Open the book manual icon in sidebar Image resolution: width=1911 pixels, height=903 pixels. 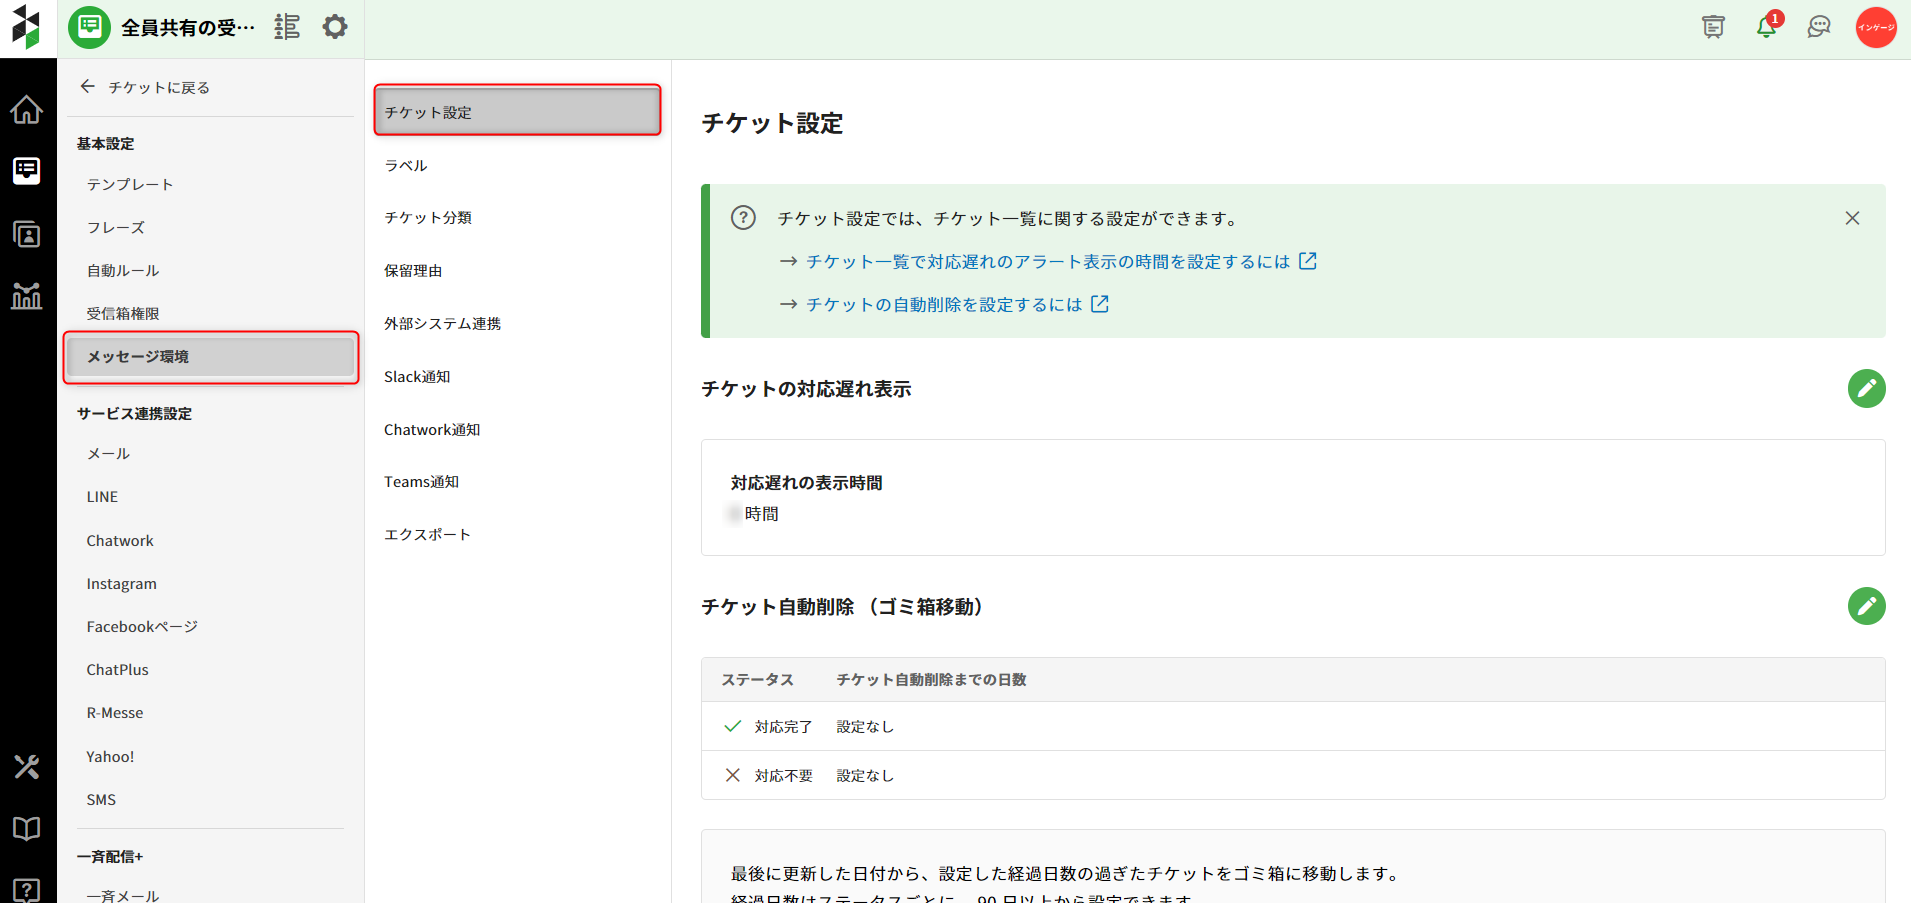tap(27, 828)
